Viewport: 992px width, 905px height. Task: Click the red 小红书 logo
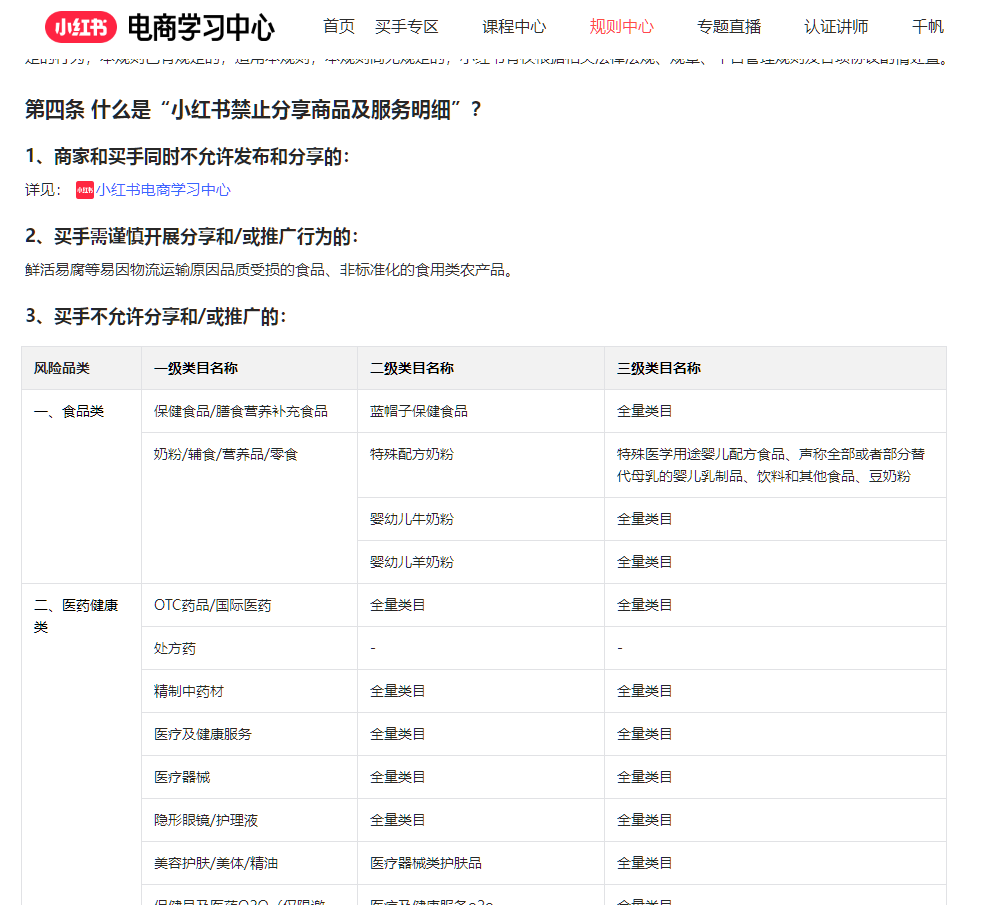pyautogui.click(x=80, y=27)
